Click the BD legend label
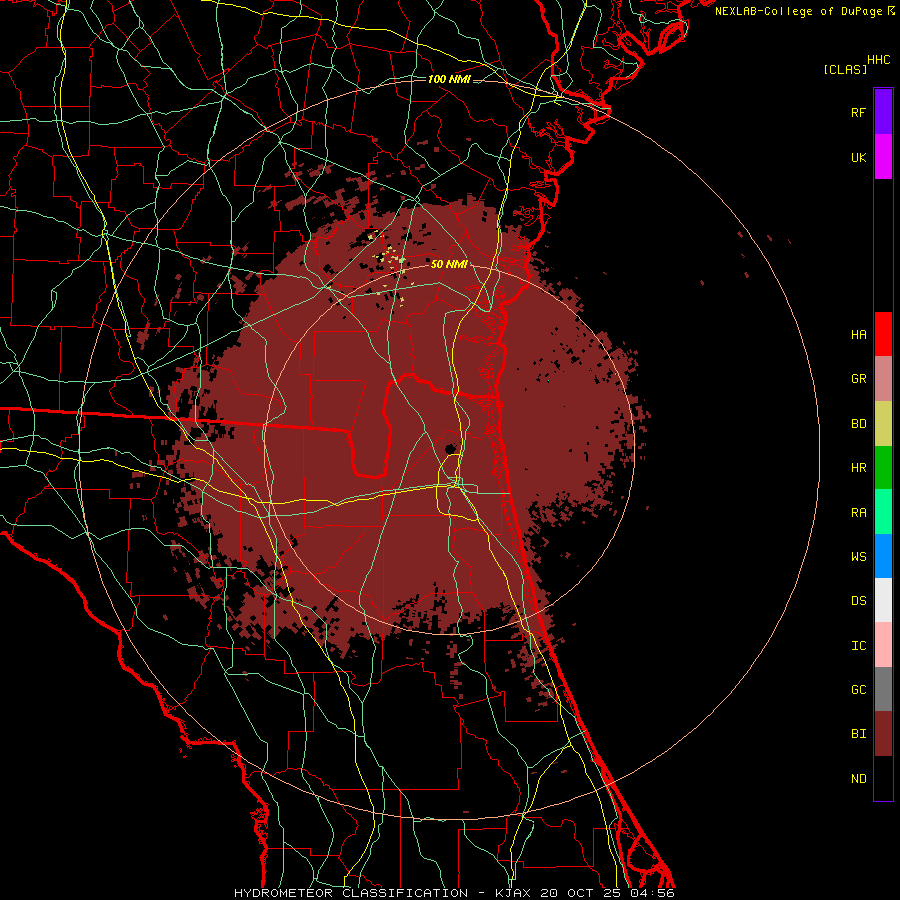 [858, 424]
